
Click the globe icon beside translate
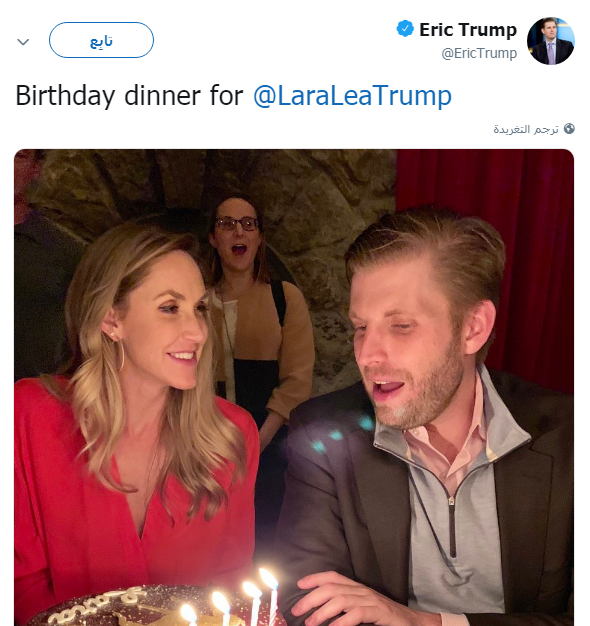(x=569, y=129)
